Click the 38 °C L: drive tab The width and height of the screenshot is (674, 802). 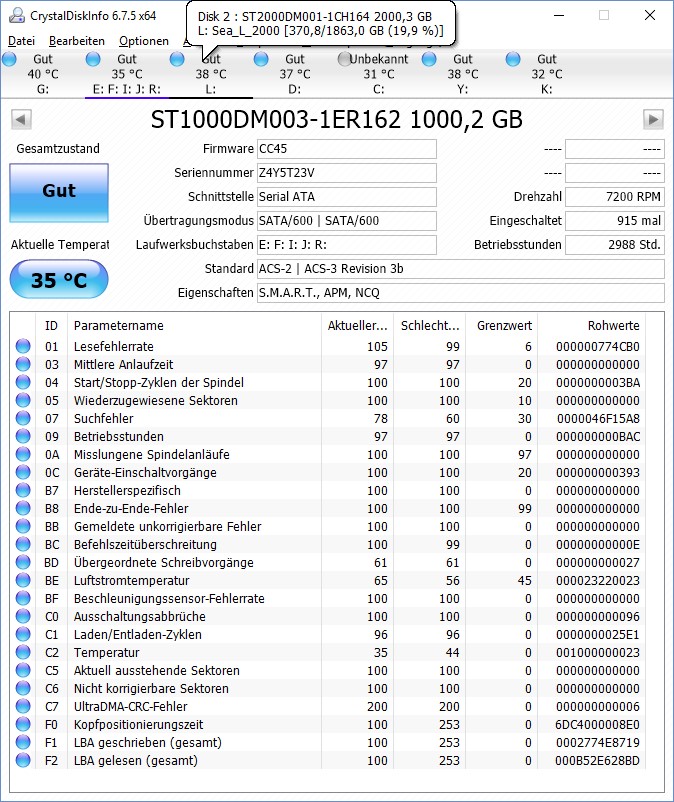coord(211,74)
